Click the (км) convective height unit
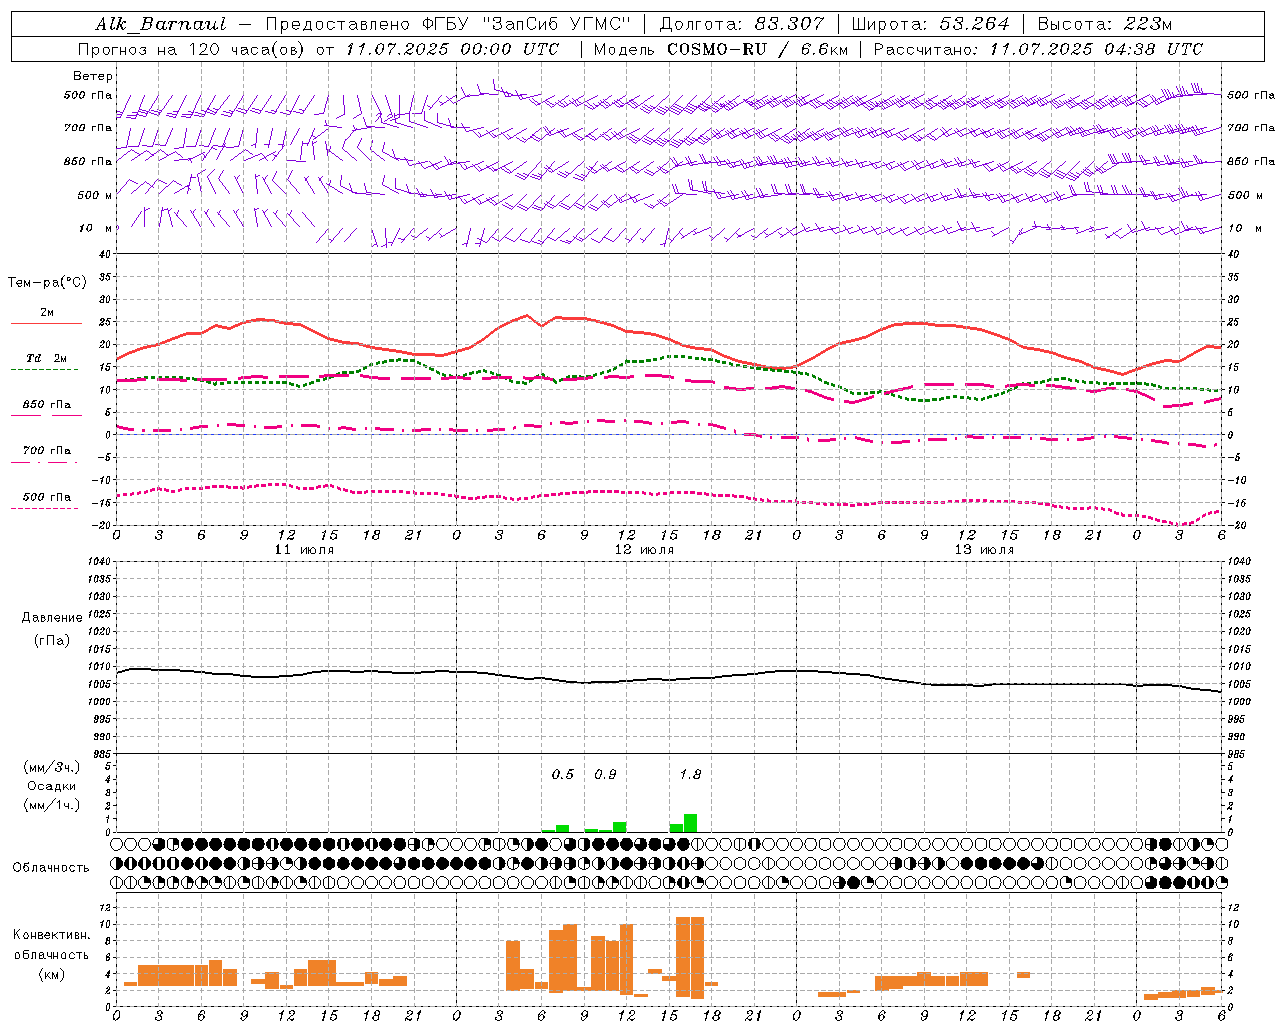The height and width of the screenshot is (1024, 1280). [x=51, y=974]
